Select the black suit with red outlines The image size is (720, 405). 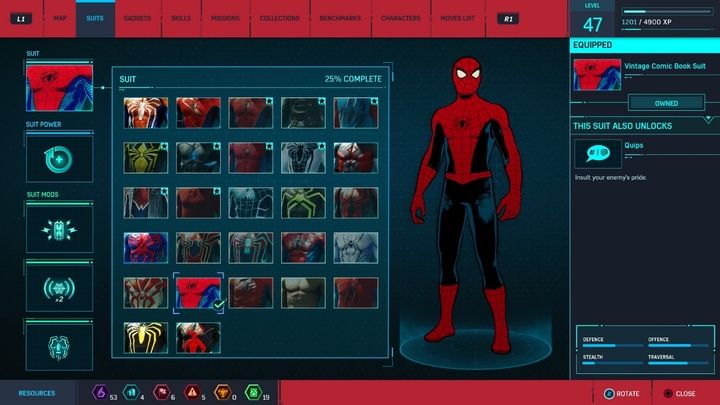(x=198, y=248)
